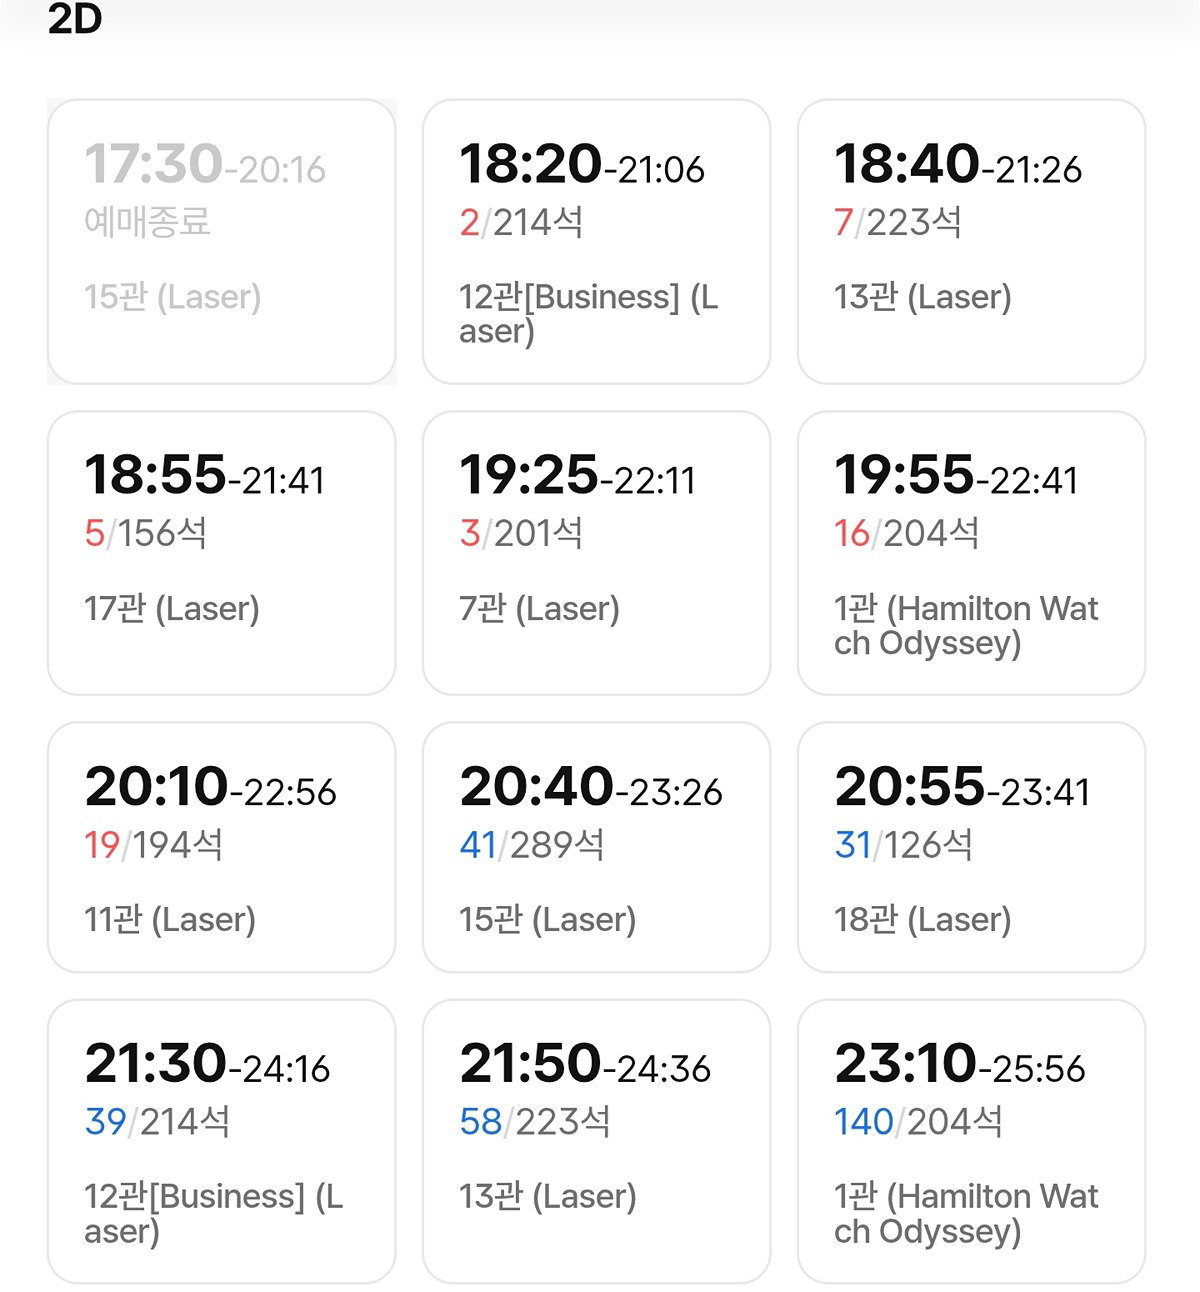Click the 31/126석 seats text
Viewport: 1200px width, 1292px height.
coord(903,845)
